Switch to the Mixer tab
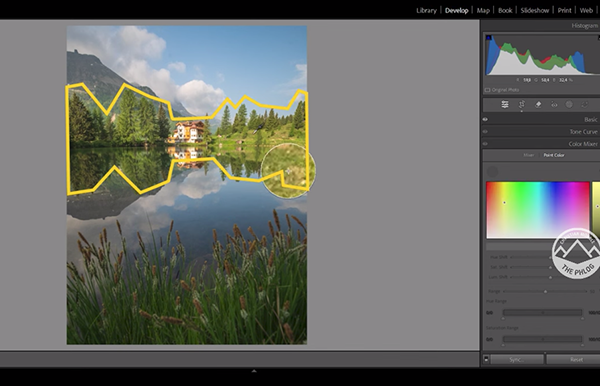The height and width of the screenshot is (386, 600). (528, 155)
